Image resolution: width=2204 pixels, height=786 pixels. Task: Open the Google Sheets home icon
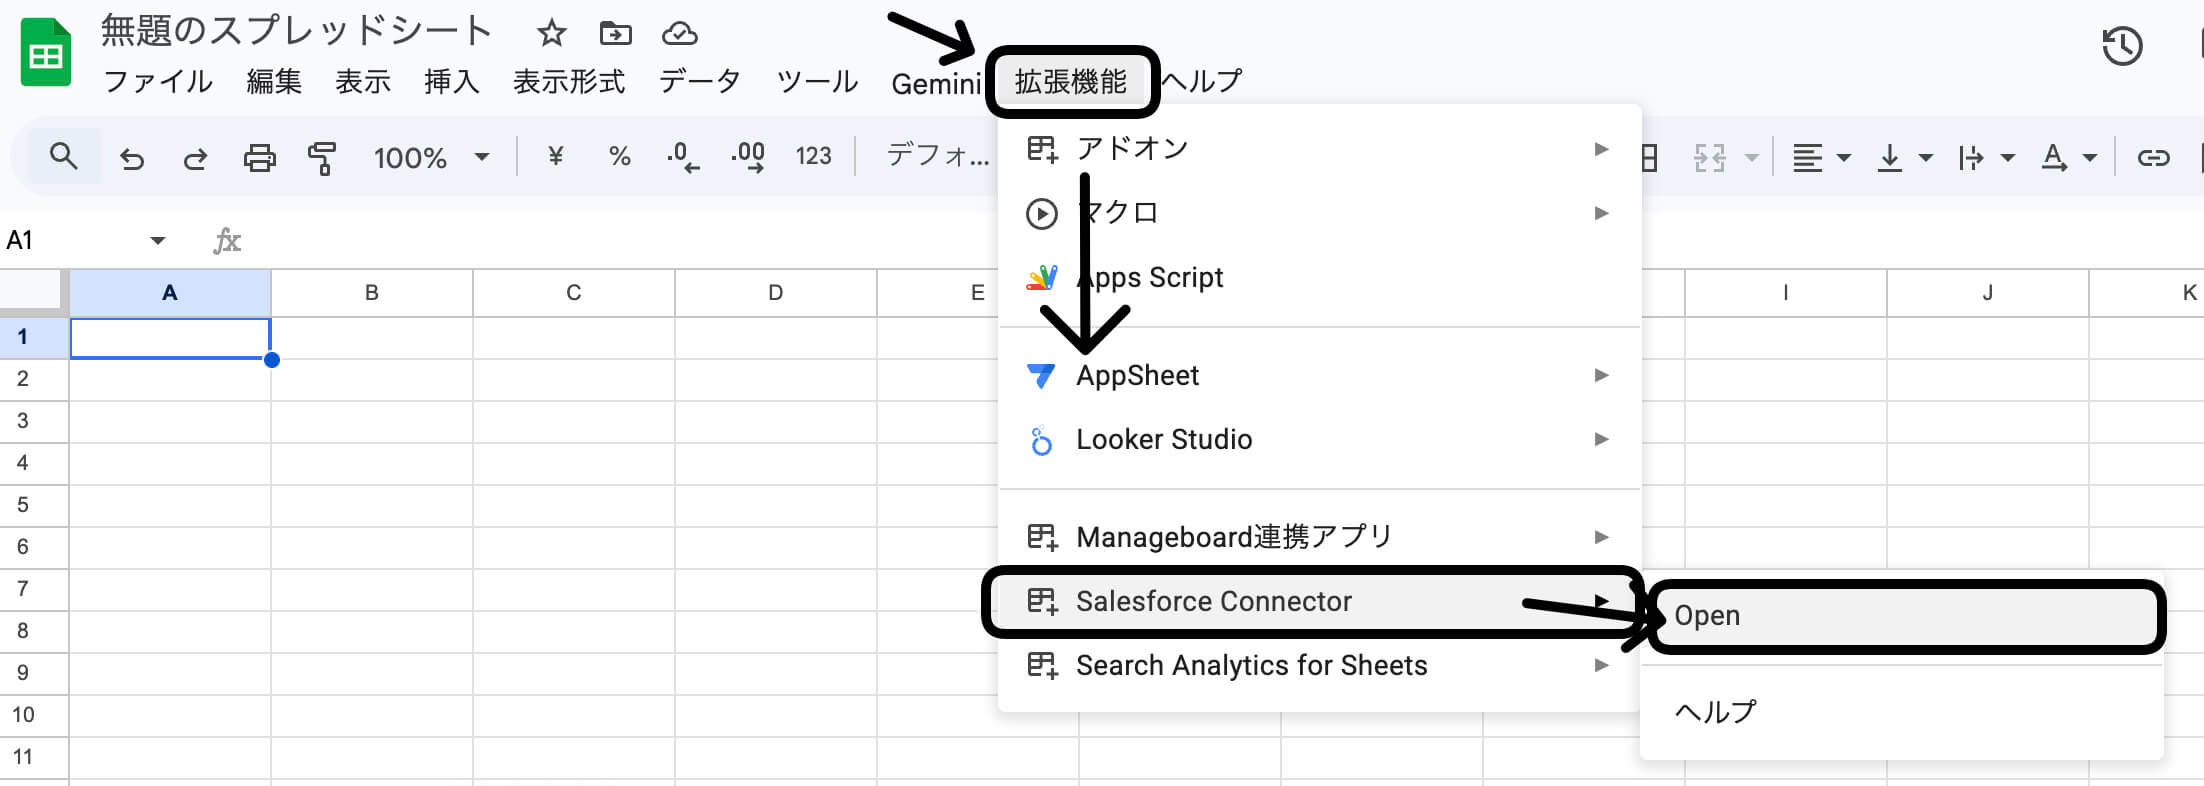[46, 53]
